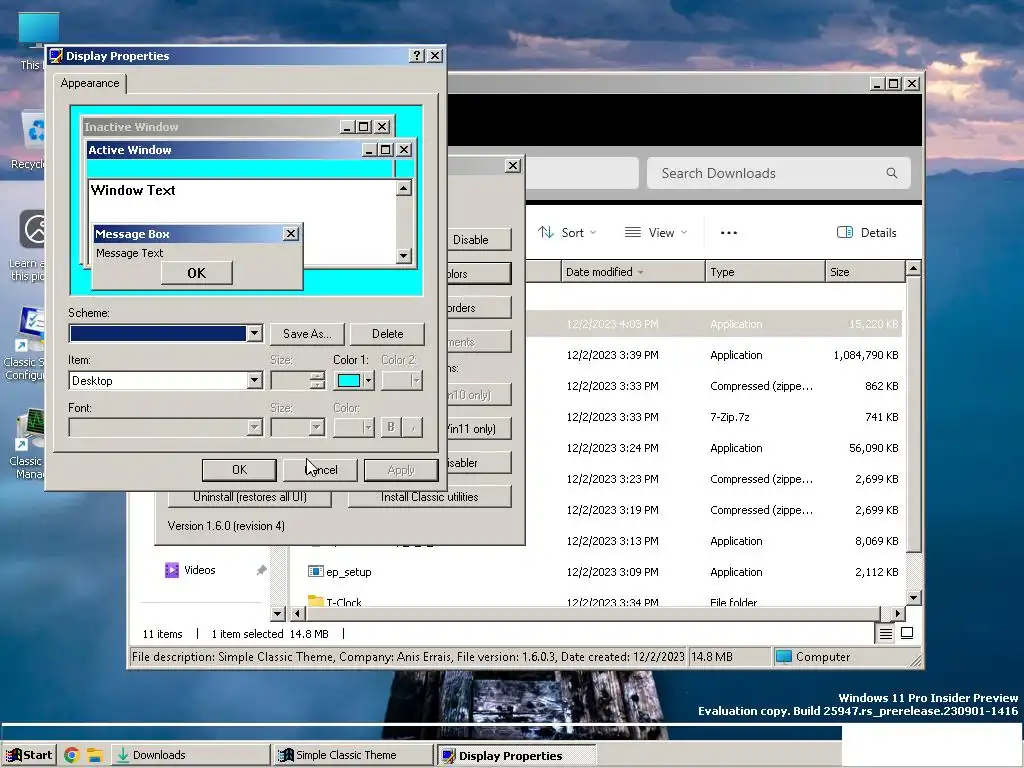This screenshot has width=1024, height=768.
Task: Sort by the Type column header
Action: [x=765, y=272]
